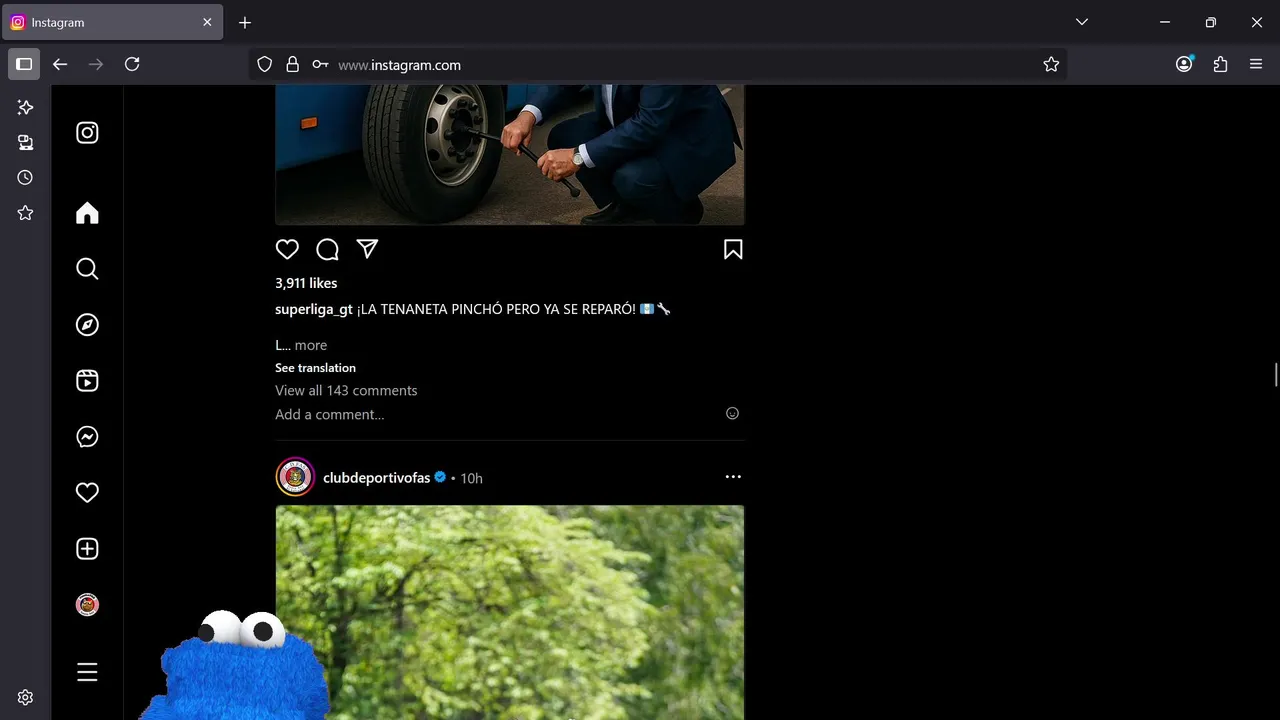Open Explore compass in sidebar
The height and width of the screenshot is (720, 1280).
pyautogui.click(x=87, y=325)
